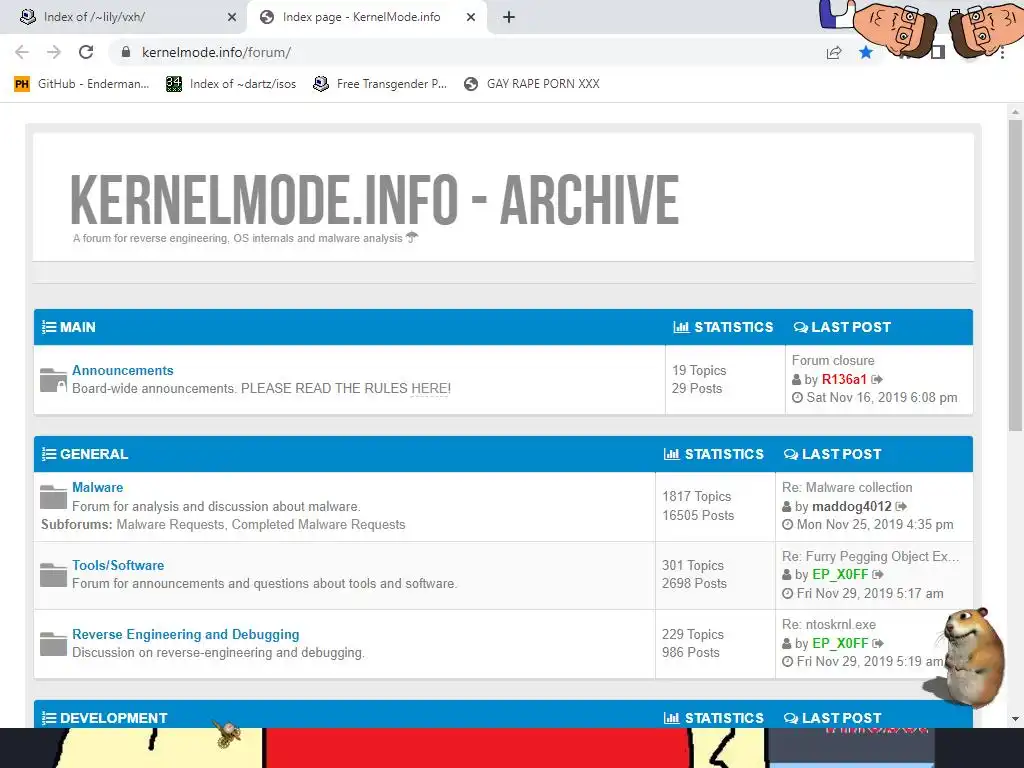
Task: Open a new tab with the plus button
Action: 509,17
